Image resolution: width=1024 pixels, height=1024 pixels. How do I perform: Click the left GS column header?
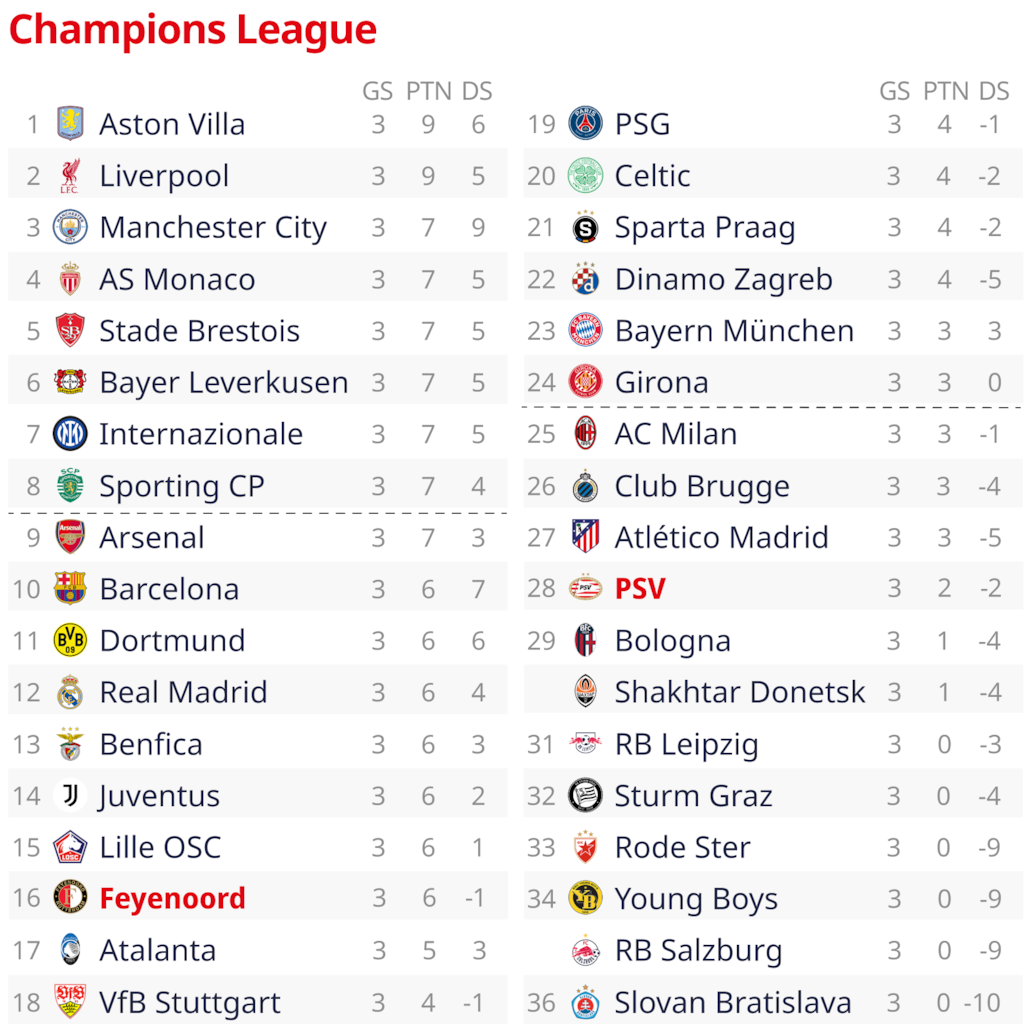pos(377,91)
